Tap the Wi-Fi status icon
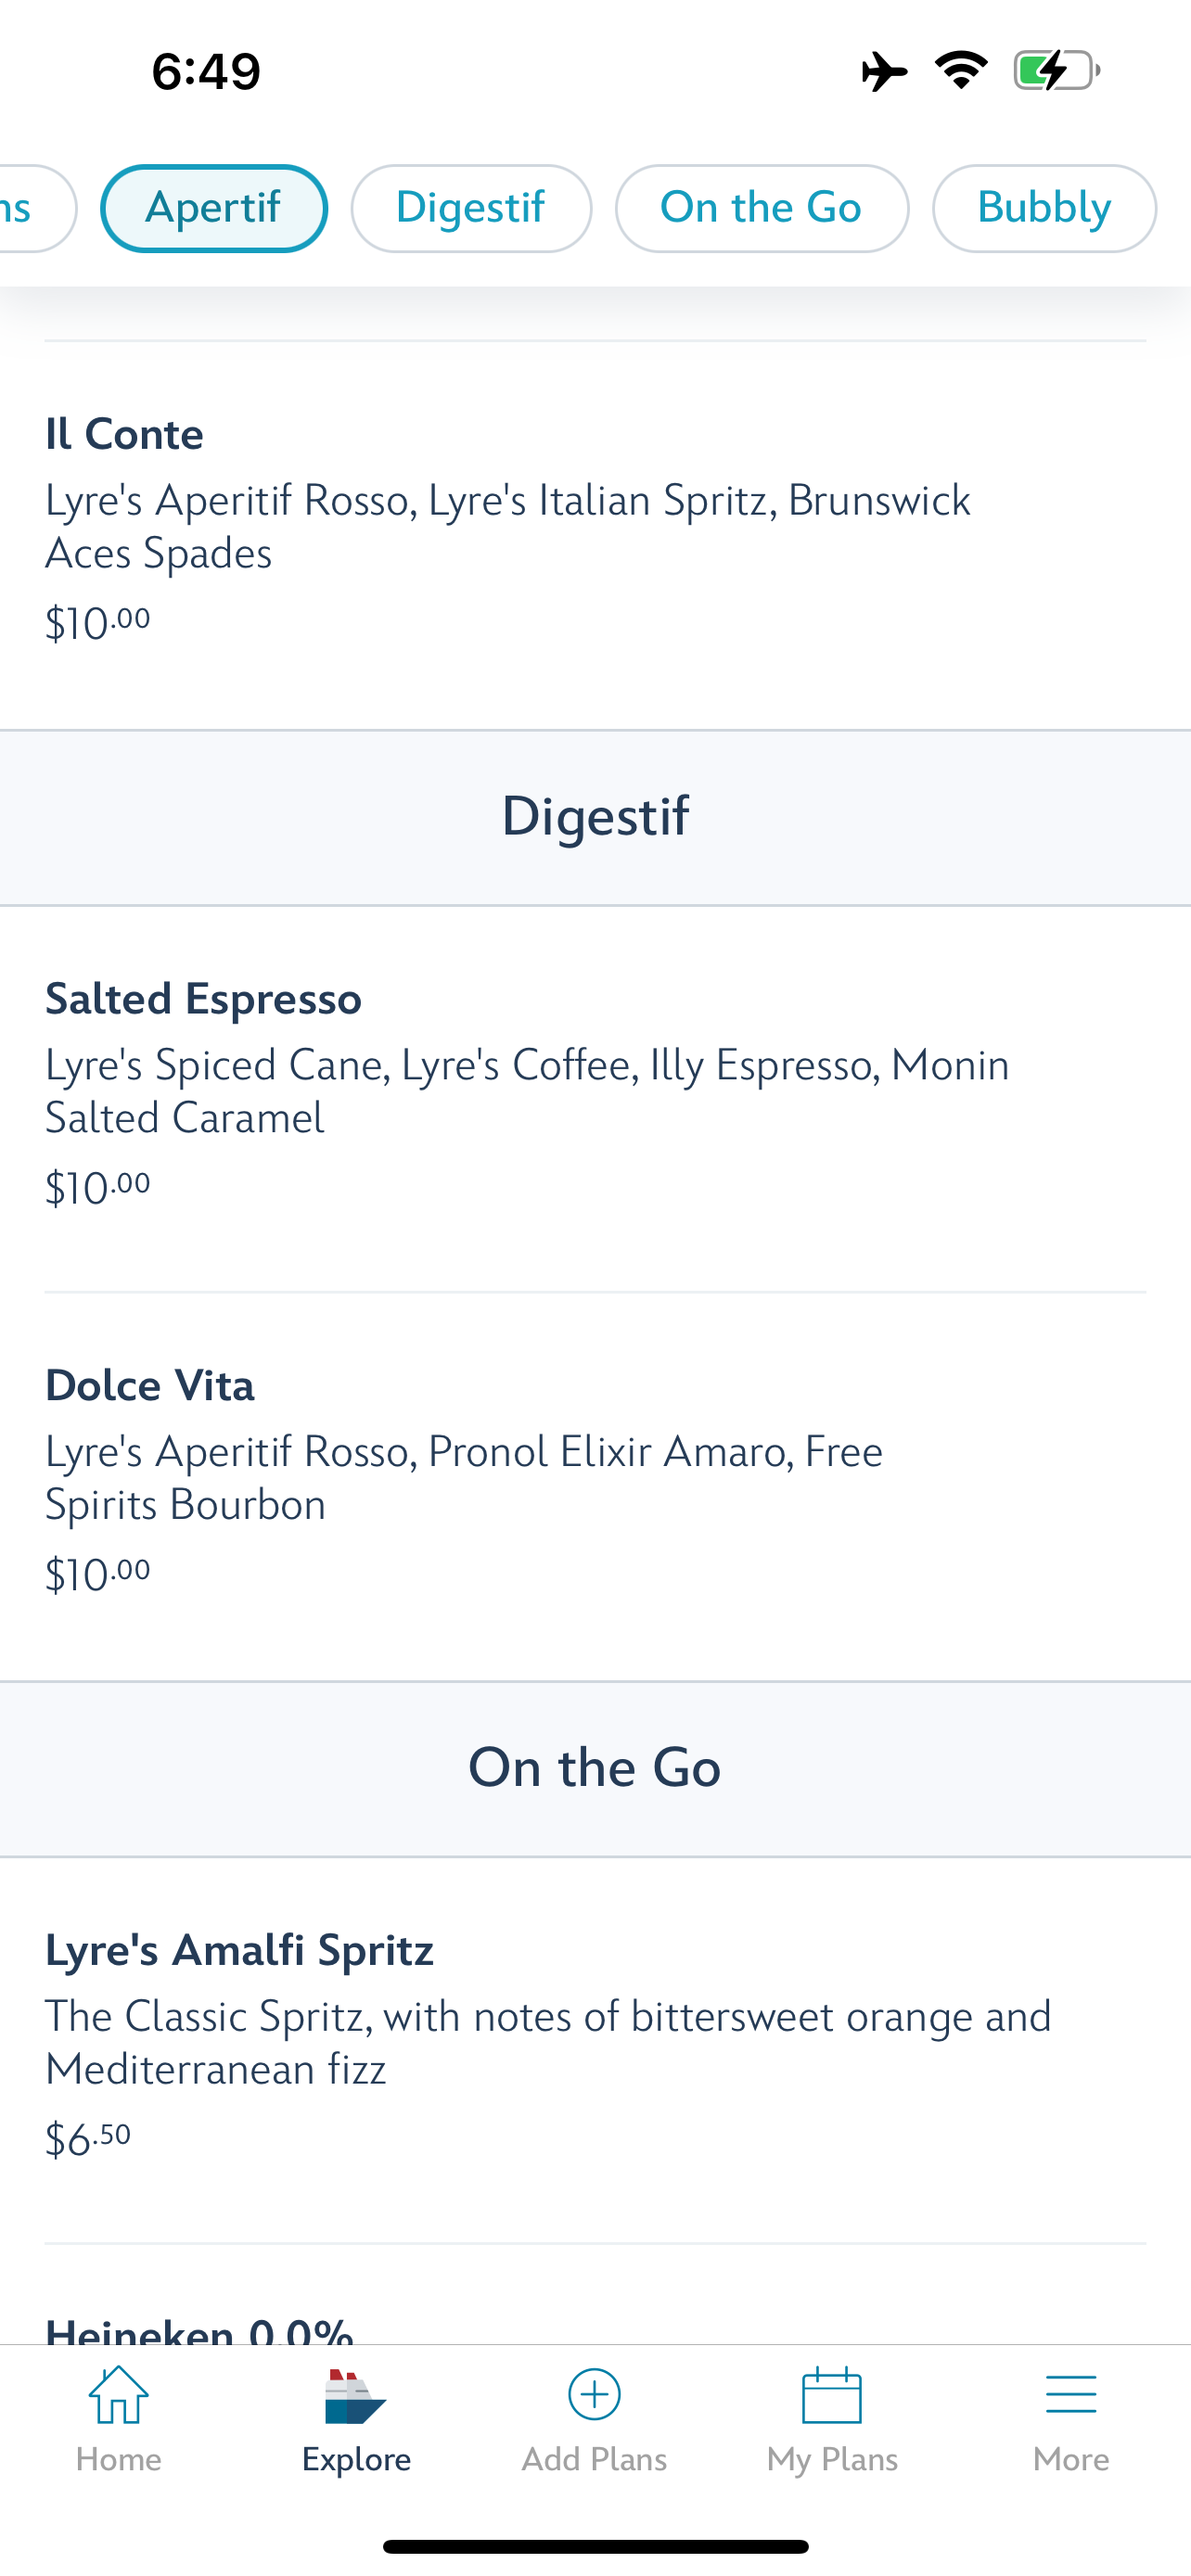This screenshot has width=1191, height=2576. (961, 71)
